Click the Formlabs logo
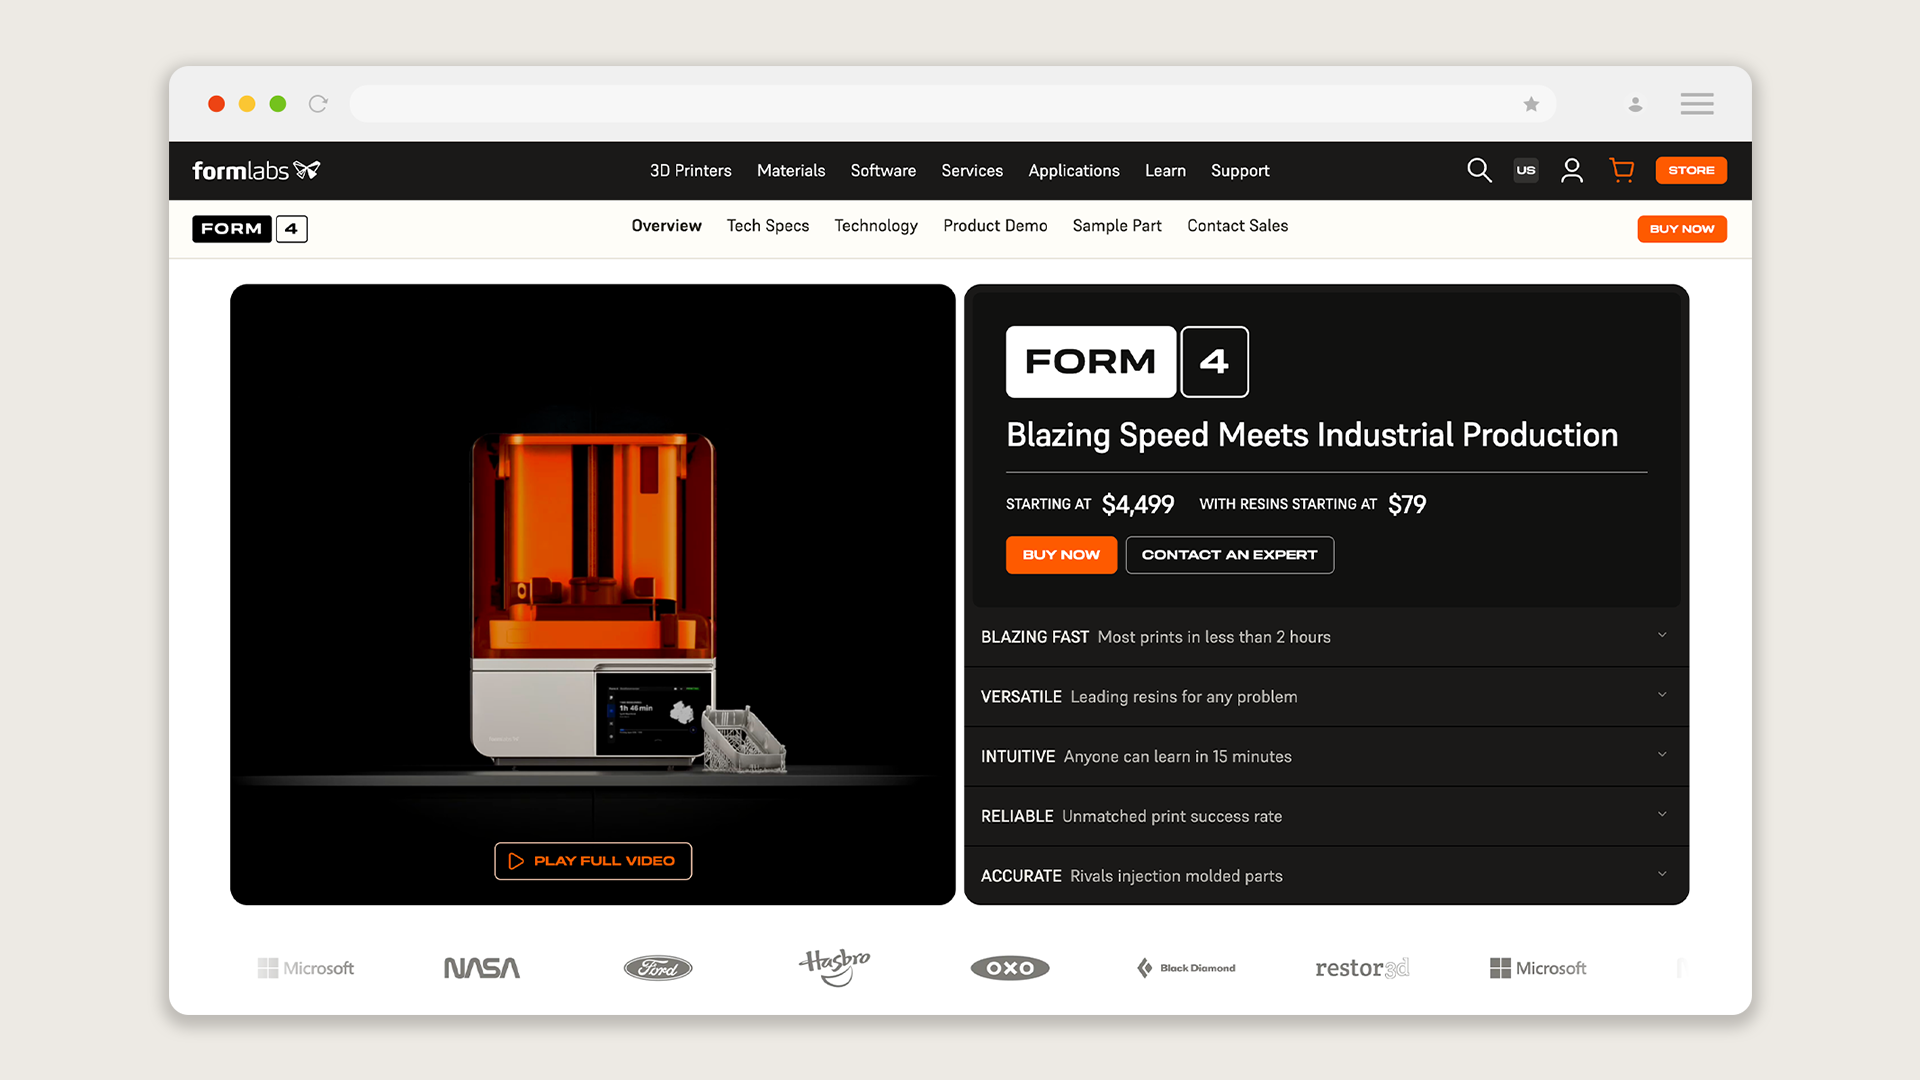 [256, 170]
